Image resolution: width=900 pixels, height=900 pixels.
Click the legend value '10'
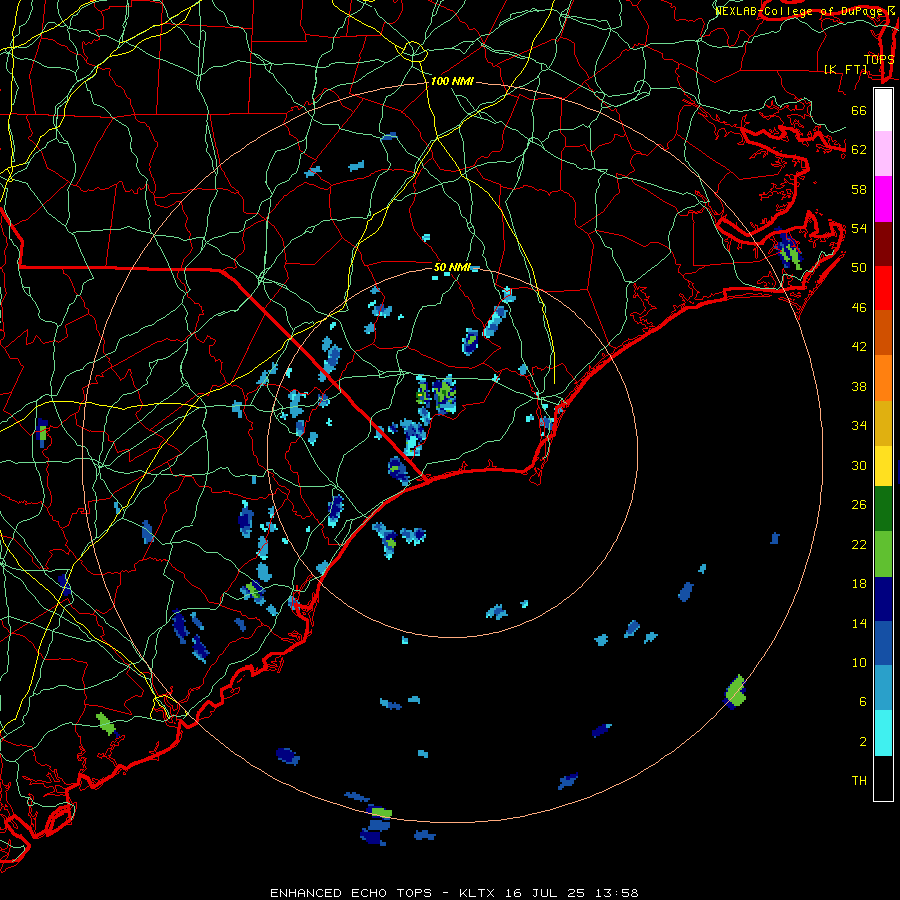(x=859, y=662)
